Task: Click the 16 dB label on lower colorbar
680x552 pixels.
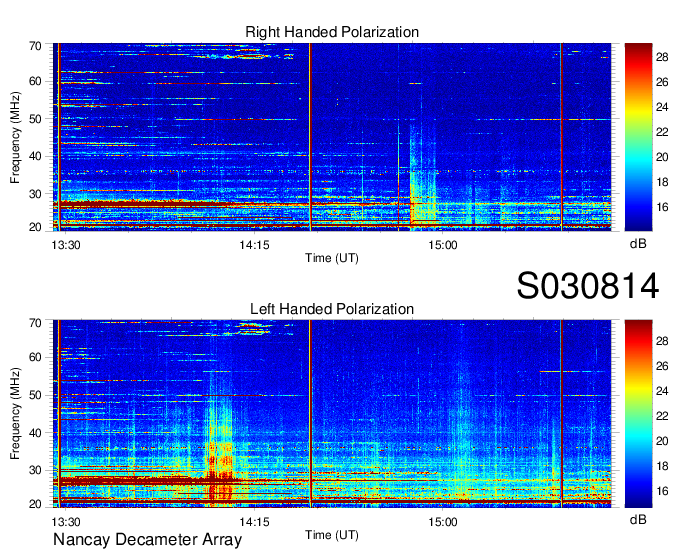Action: [662, 491]
